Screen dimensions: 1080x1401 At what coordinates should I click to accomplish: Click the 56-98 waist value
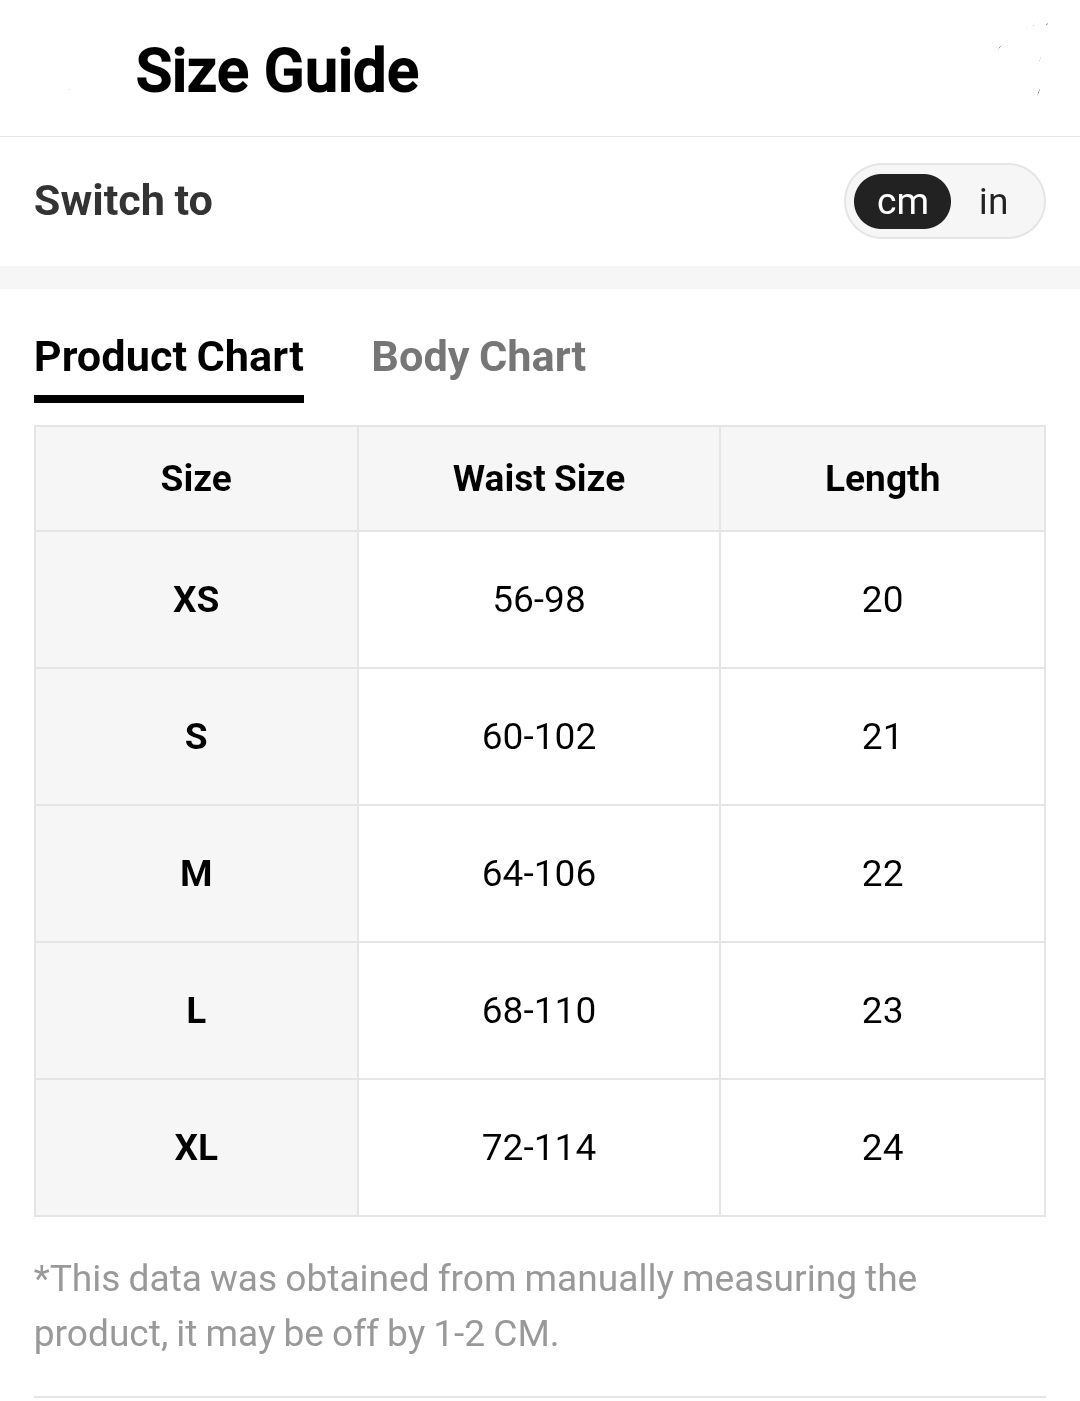(539, 599)
